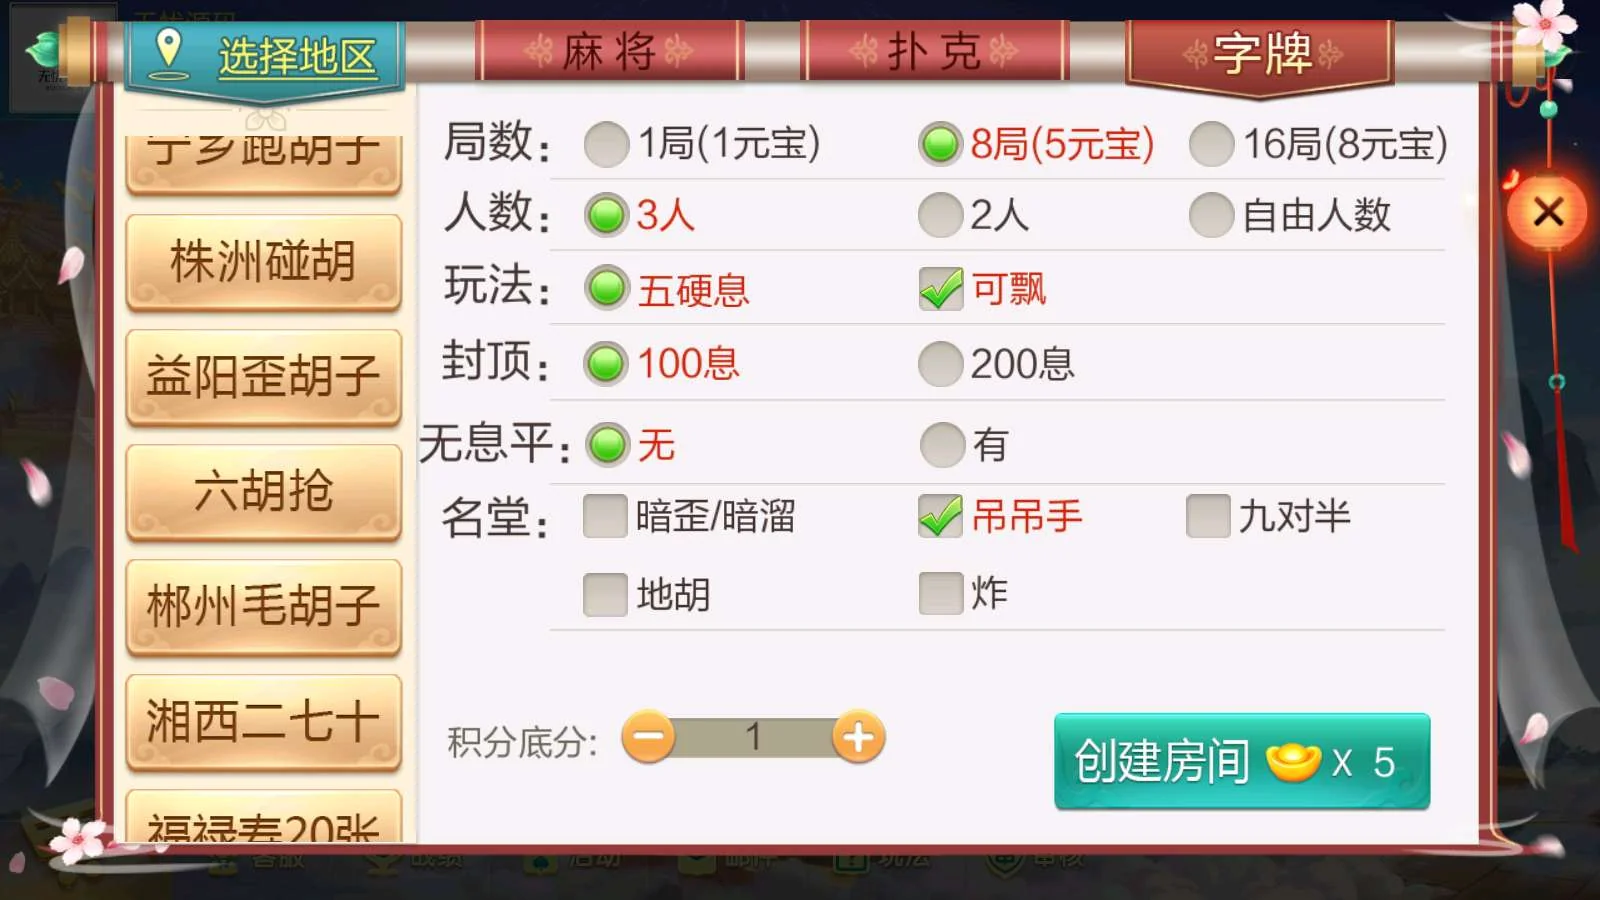This screenshot has width=1600, height=900.
Task: Select 自由人数 option
Action: click(1290, 215)
